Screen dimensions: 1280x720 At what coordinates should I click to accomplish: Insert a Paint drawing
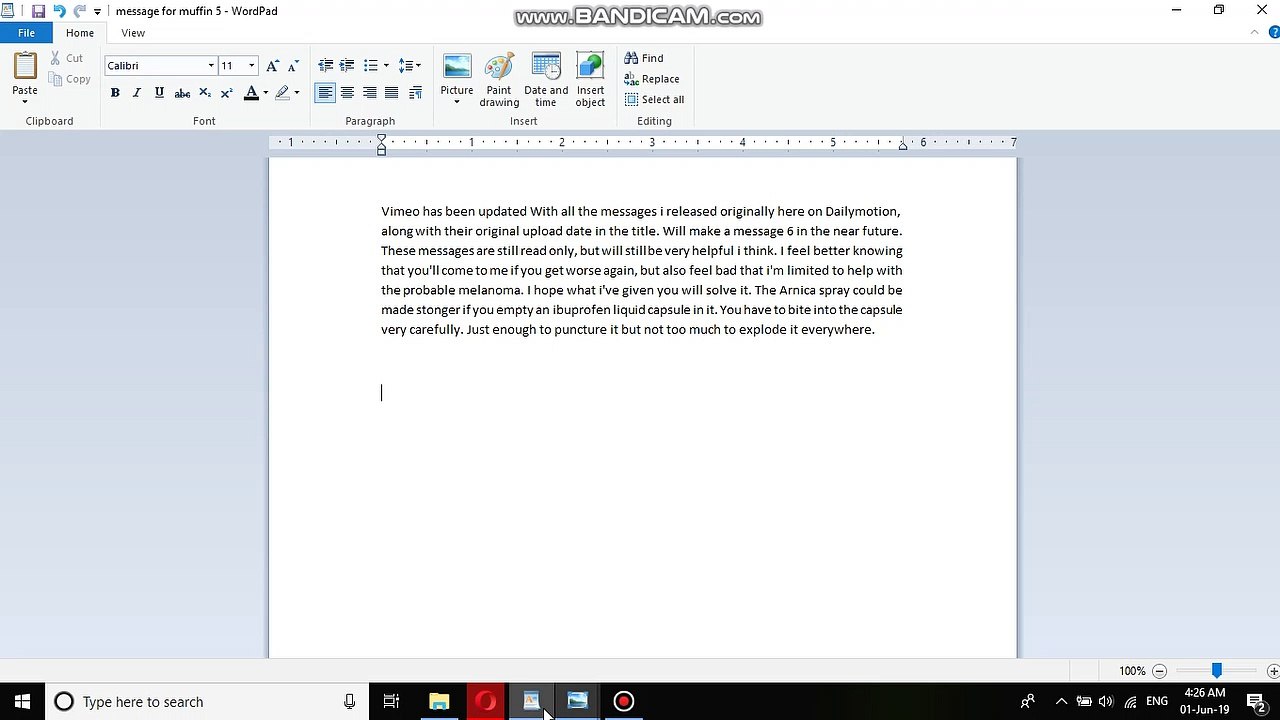pos(499,80)
